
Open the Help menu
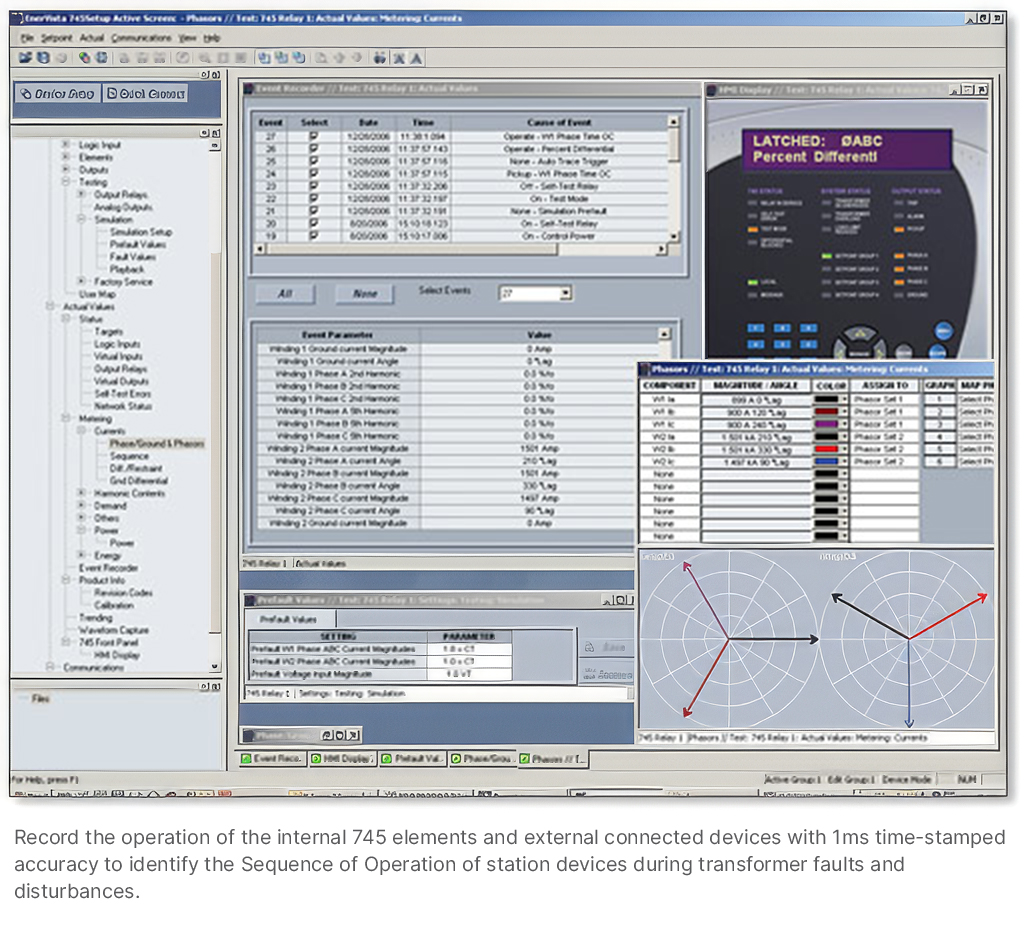click(x=212, y=38)
